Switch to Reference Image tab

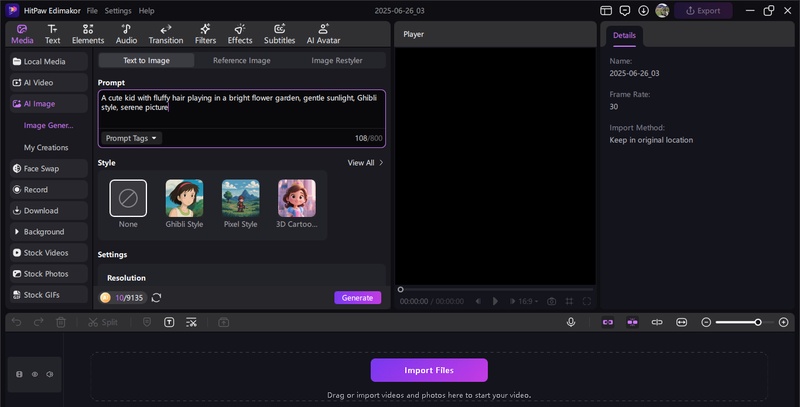pyautogui.click(x=242, y=60)
